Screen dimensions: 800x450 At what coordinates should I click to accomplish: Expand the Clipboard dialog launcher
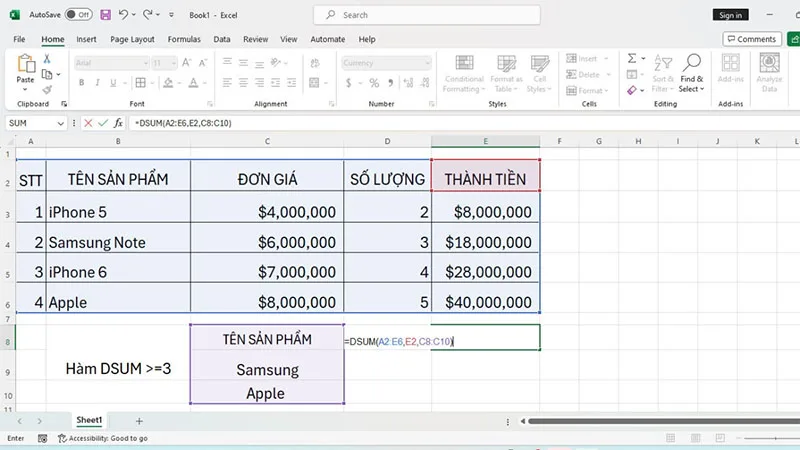point(64,104)
